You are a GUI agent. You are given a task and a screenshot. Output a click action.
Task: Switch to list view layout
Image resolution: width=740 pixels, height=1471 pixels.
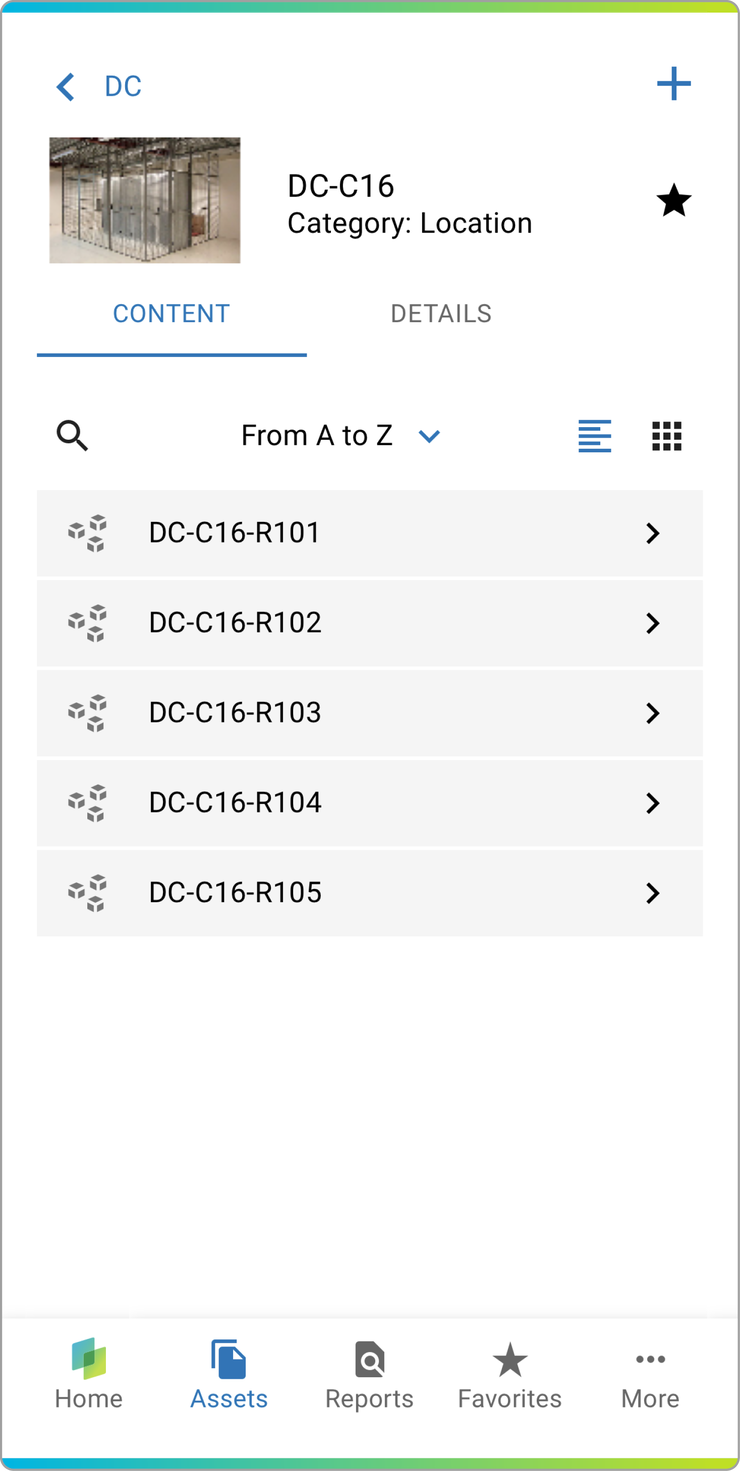(595, 436)
